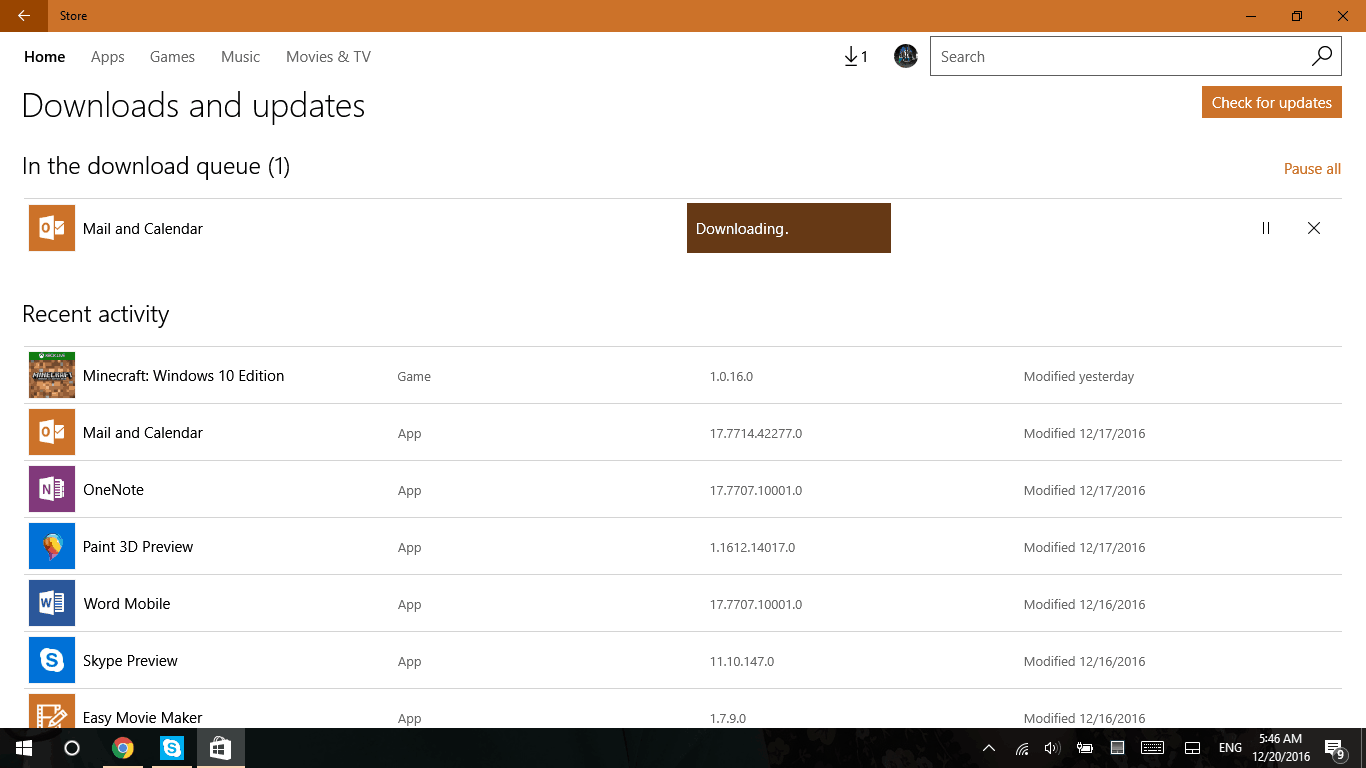Click the back arrow in Store title bar
The width and height of the screenshot is (1366, 768).
[23, 16]
